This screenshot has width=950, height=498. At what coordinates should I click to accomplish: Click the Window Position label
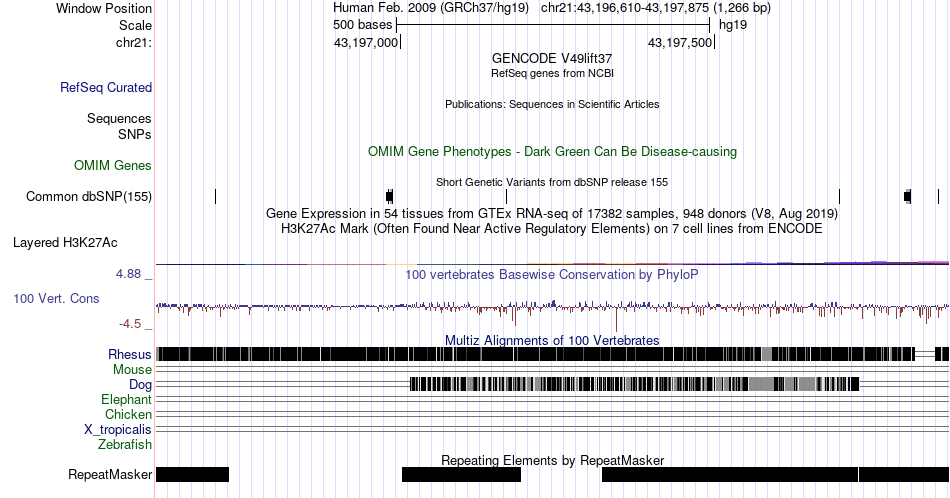(x=104, y=8)
